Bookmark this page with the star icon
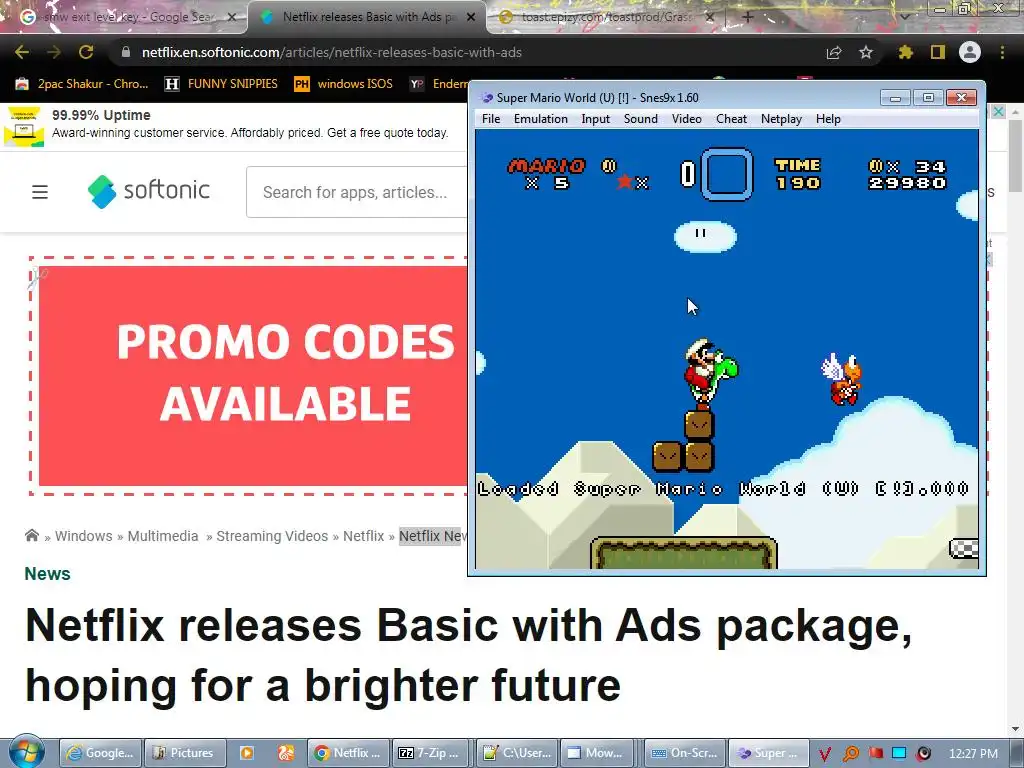 [866, 52]
